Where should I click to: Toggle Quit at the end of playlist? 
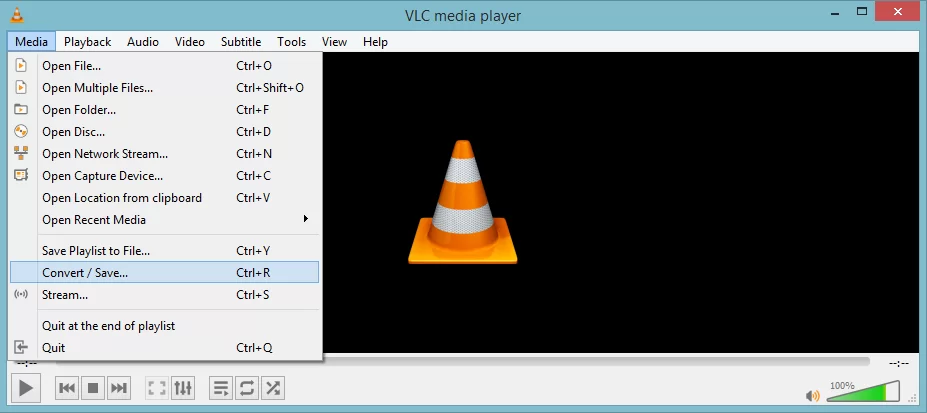point(165,326)
